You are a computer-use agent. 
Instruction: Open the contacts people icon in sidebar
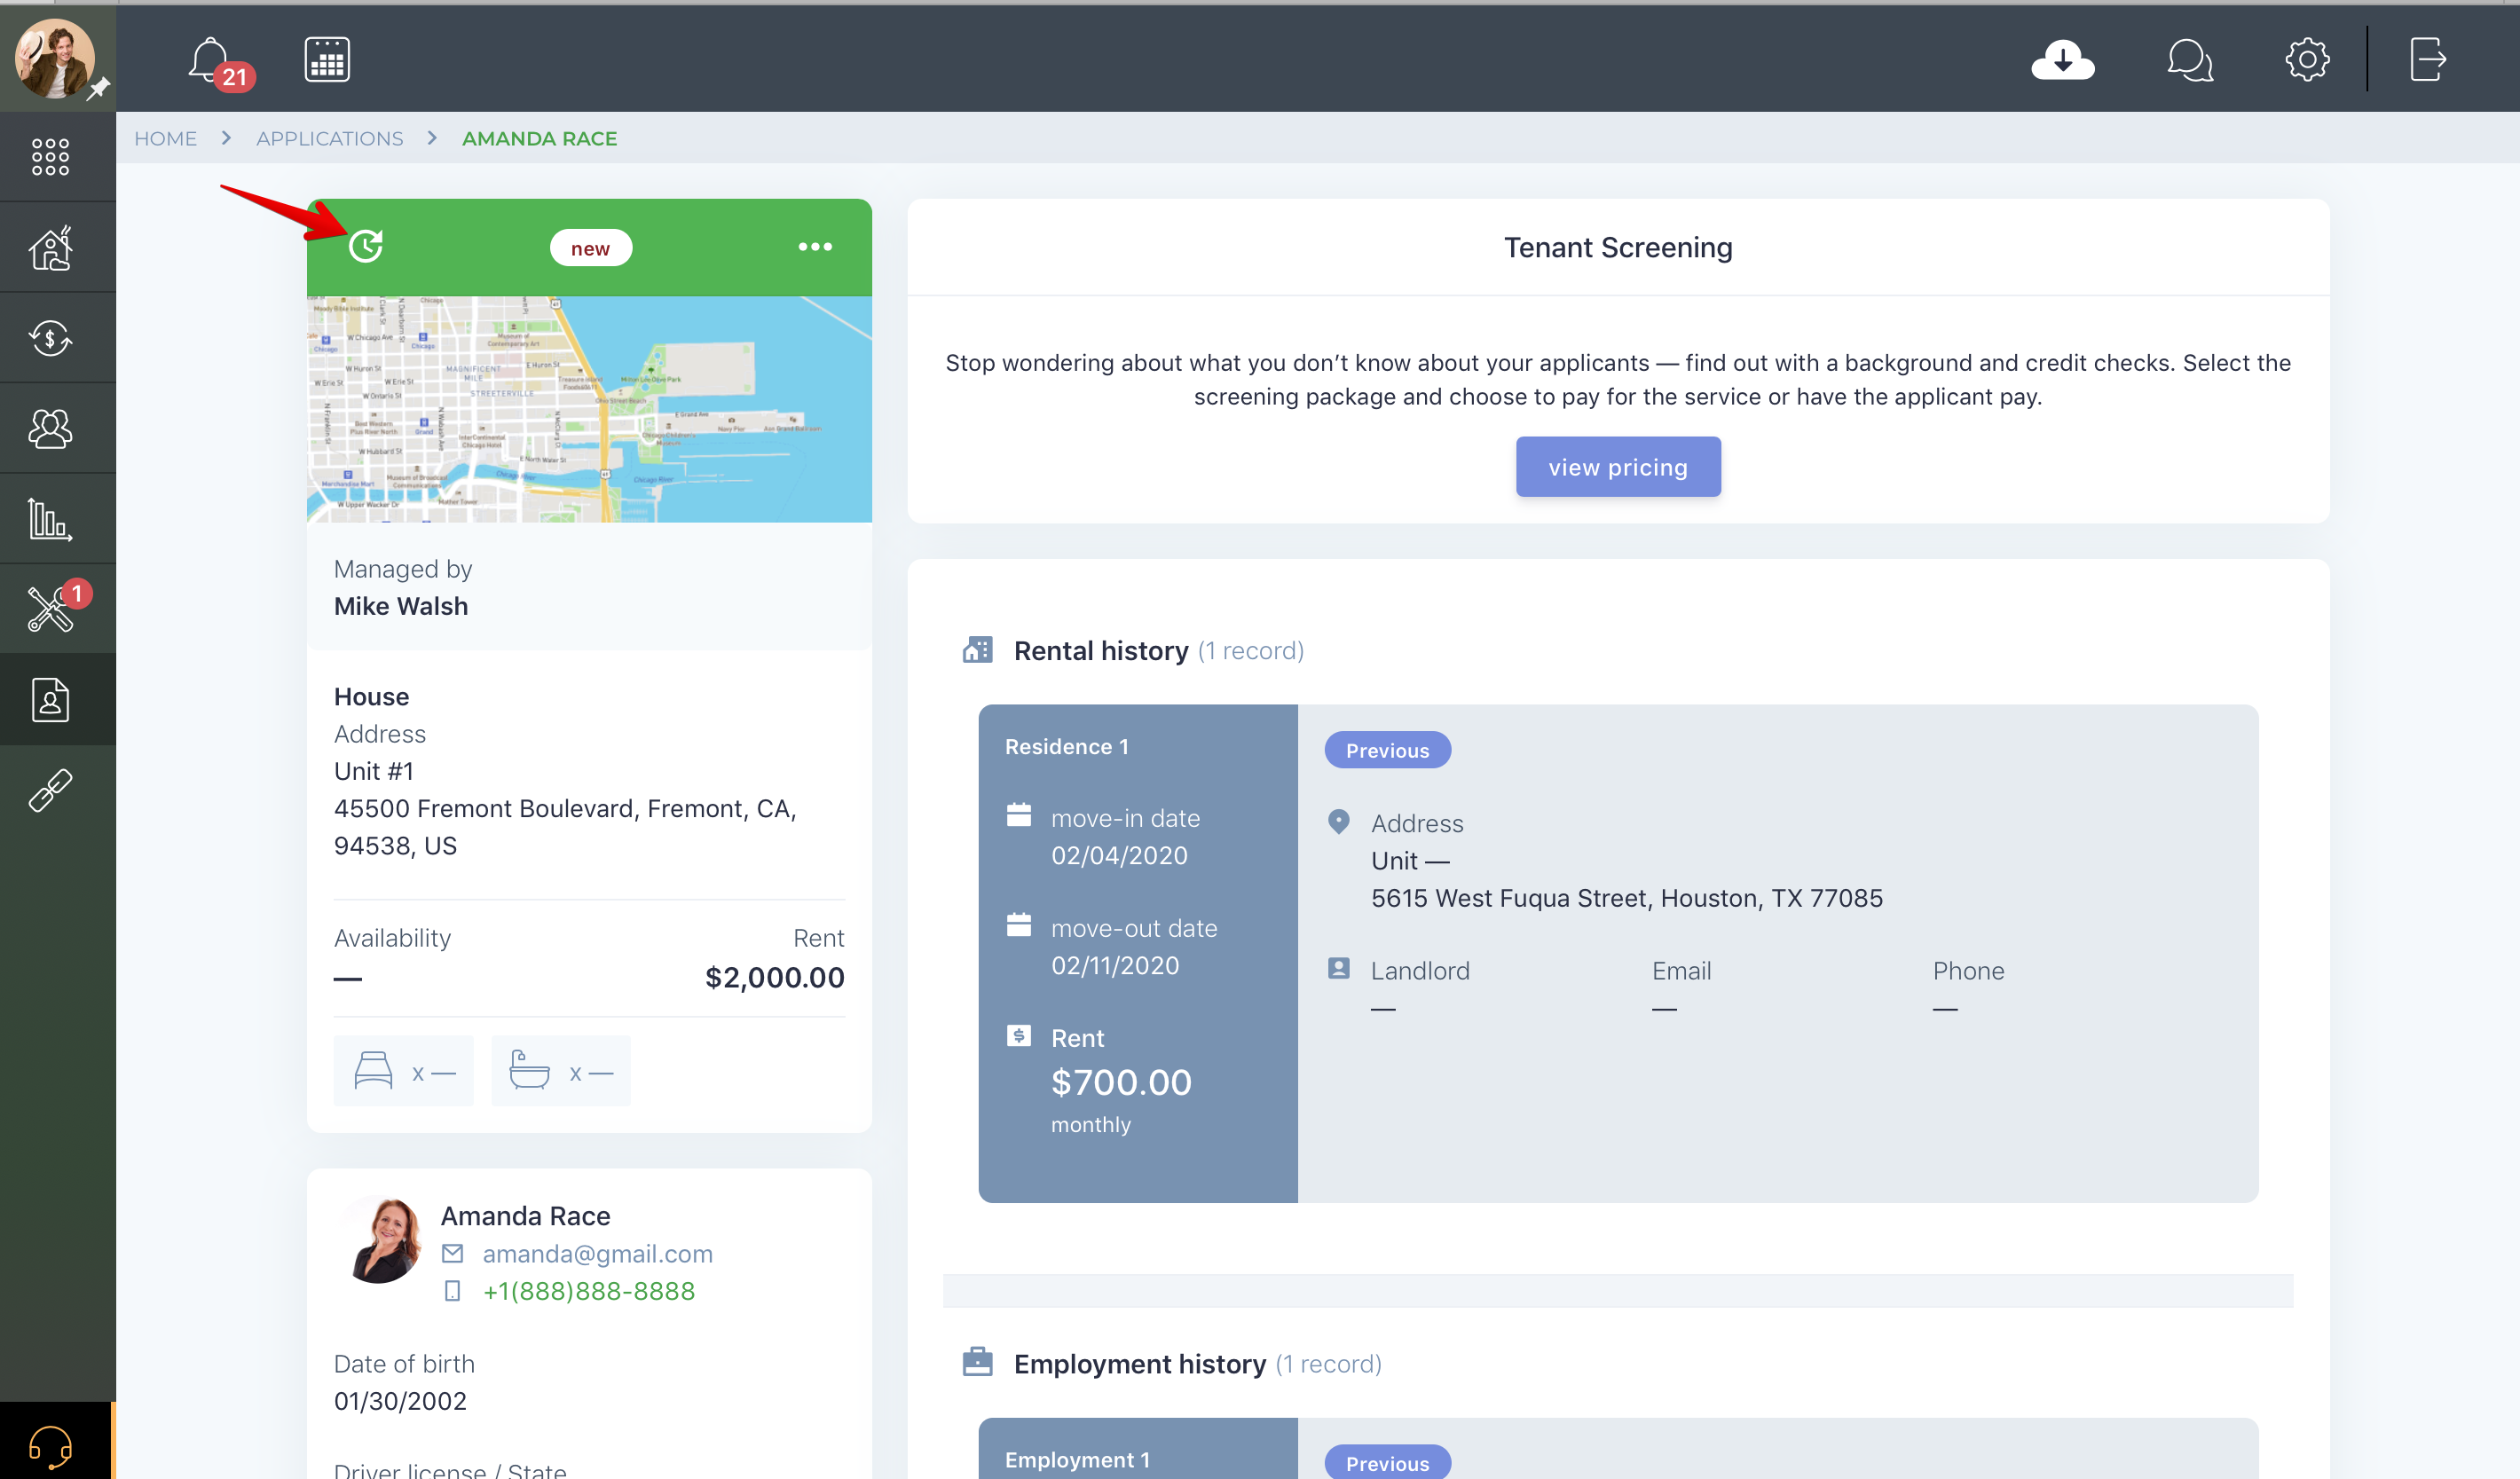tap(51, 429)
